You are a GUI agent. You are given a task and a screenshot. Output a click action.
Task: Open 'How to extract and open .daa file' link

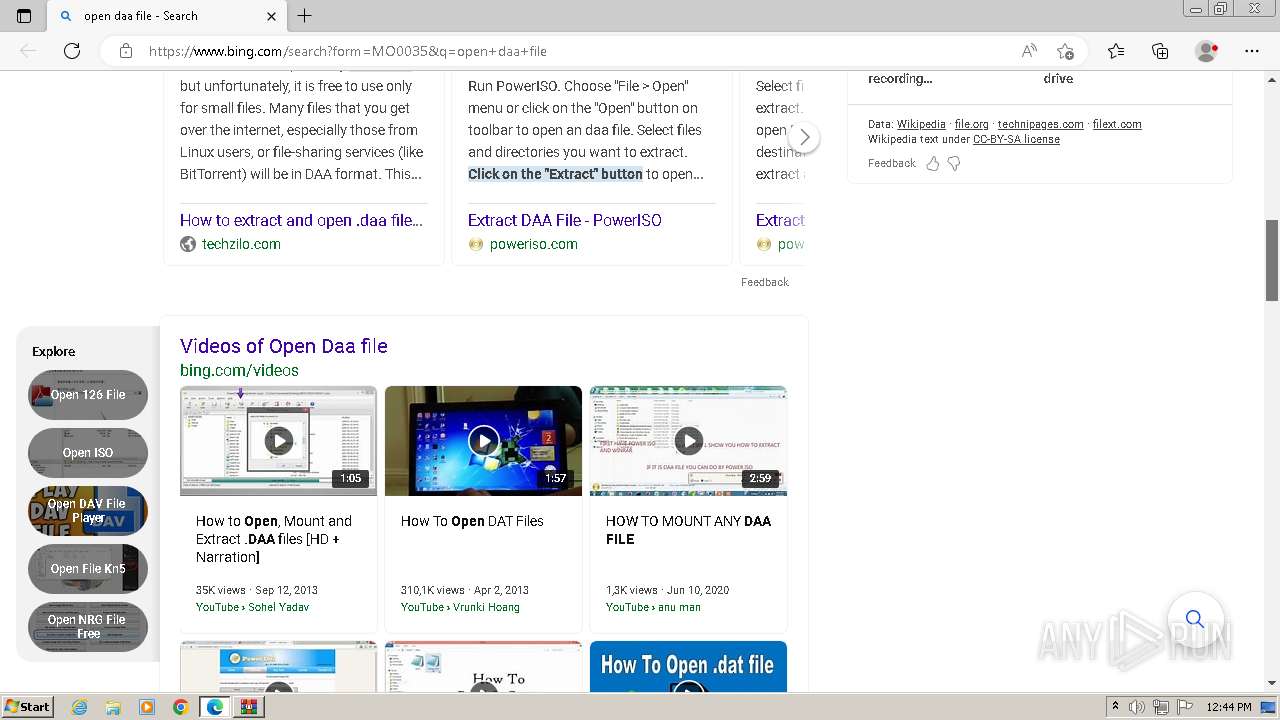302,220
